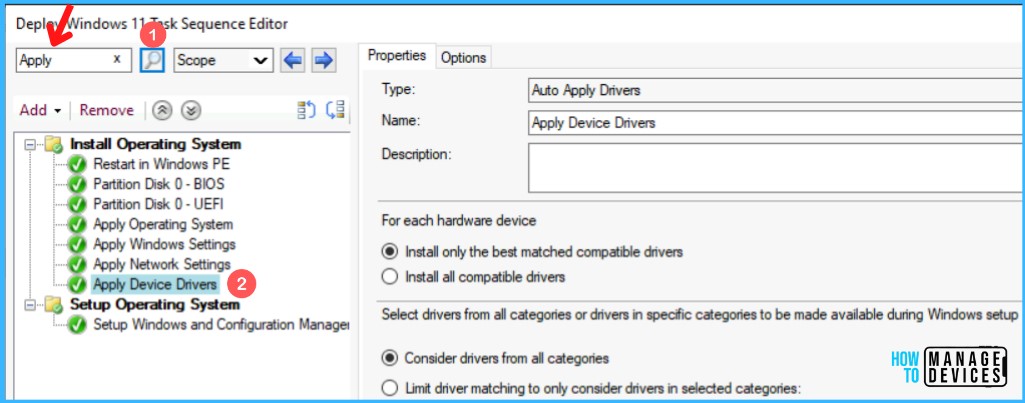Select Install Operating System group label
The height and width of the screenshot is (403, 1025).
coord(156,144)
